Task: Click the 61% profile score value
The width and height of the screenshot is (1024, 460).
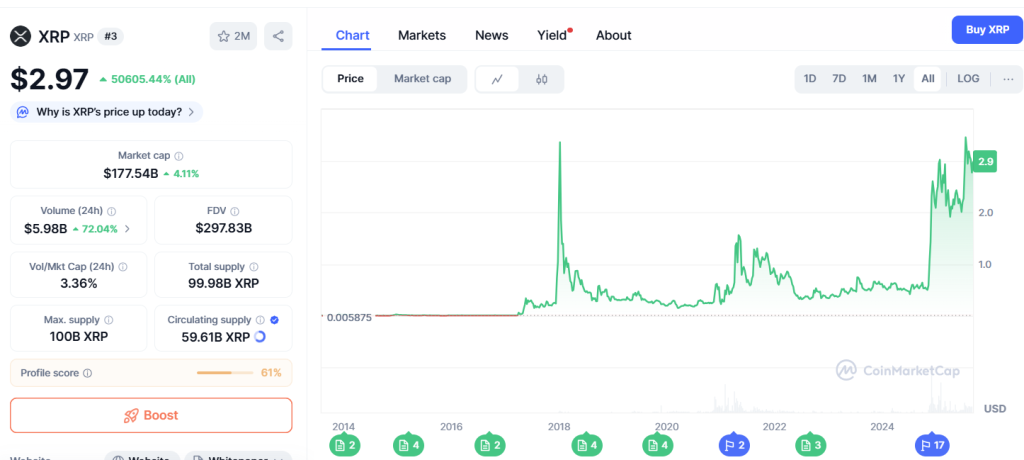Action: (x=271, y=373)
